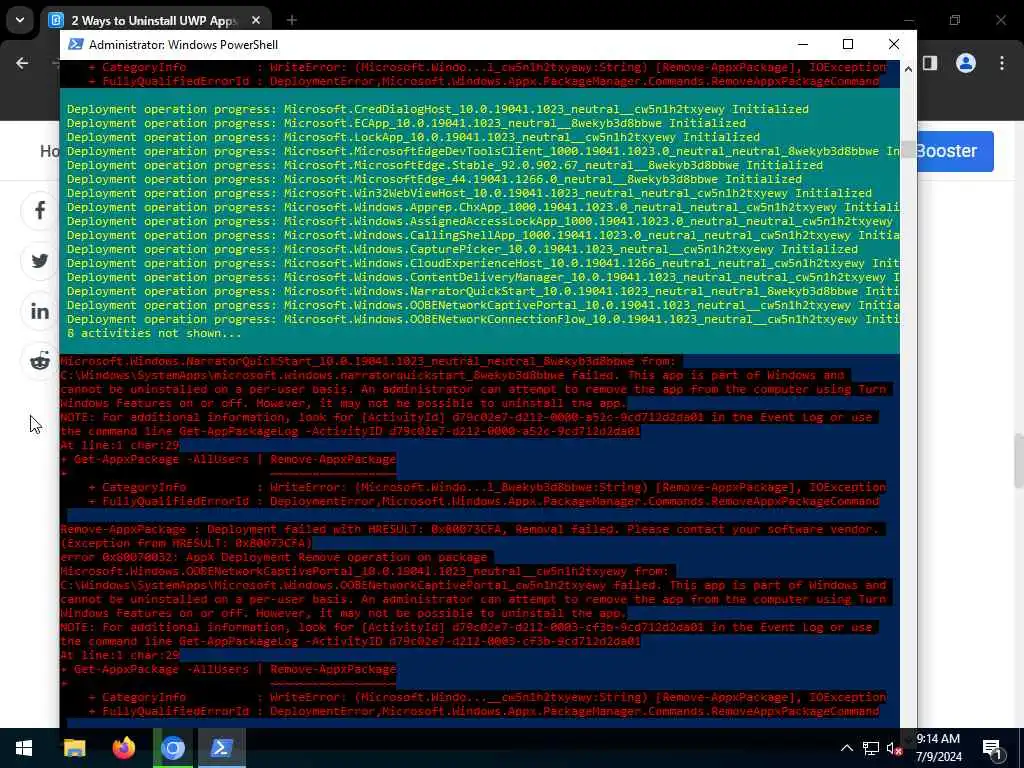Open the tab search dropdown in Chrome
The image size is (1024, 768).
pyautogui.click(x=20, y=20)
